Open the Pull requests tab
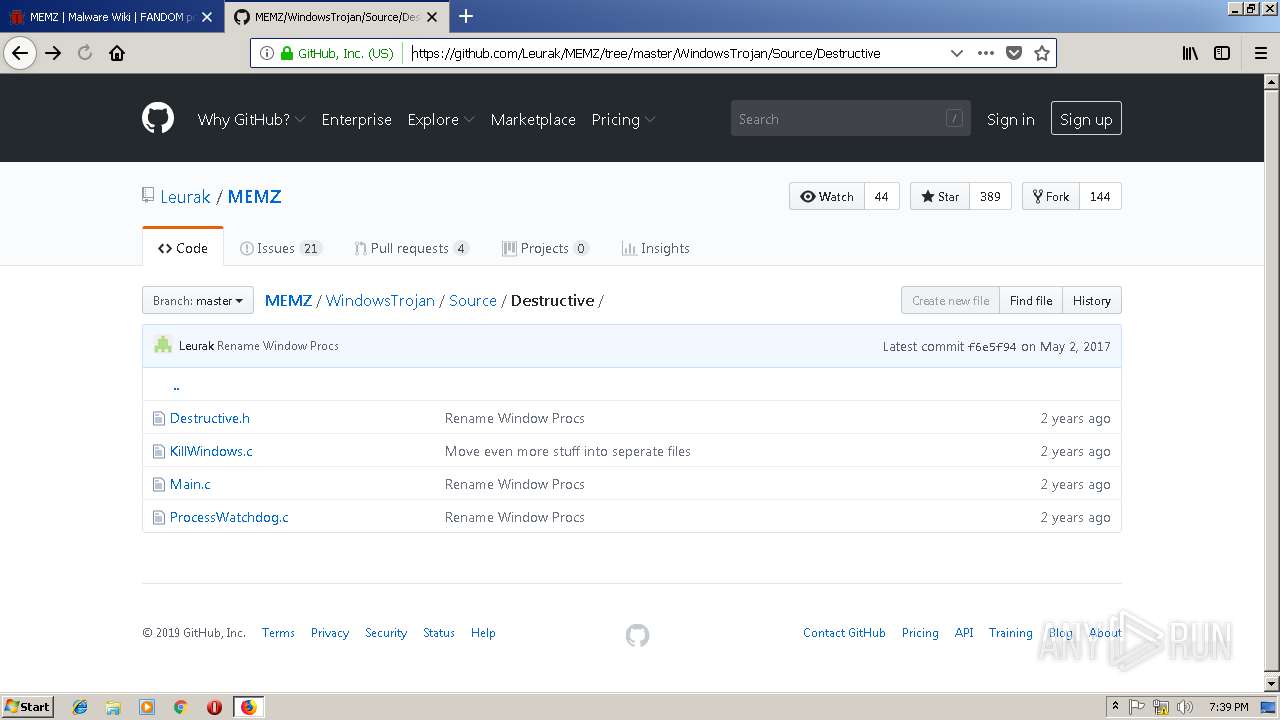The height and width of the screenshot is (720, 1280). tap(412, 248)
